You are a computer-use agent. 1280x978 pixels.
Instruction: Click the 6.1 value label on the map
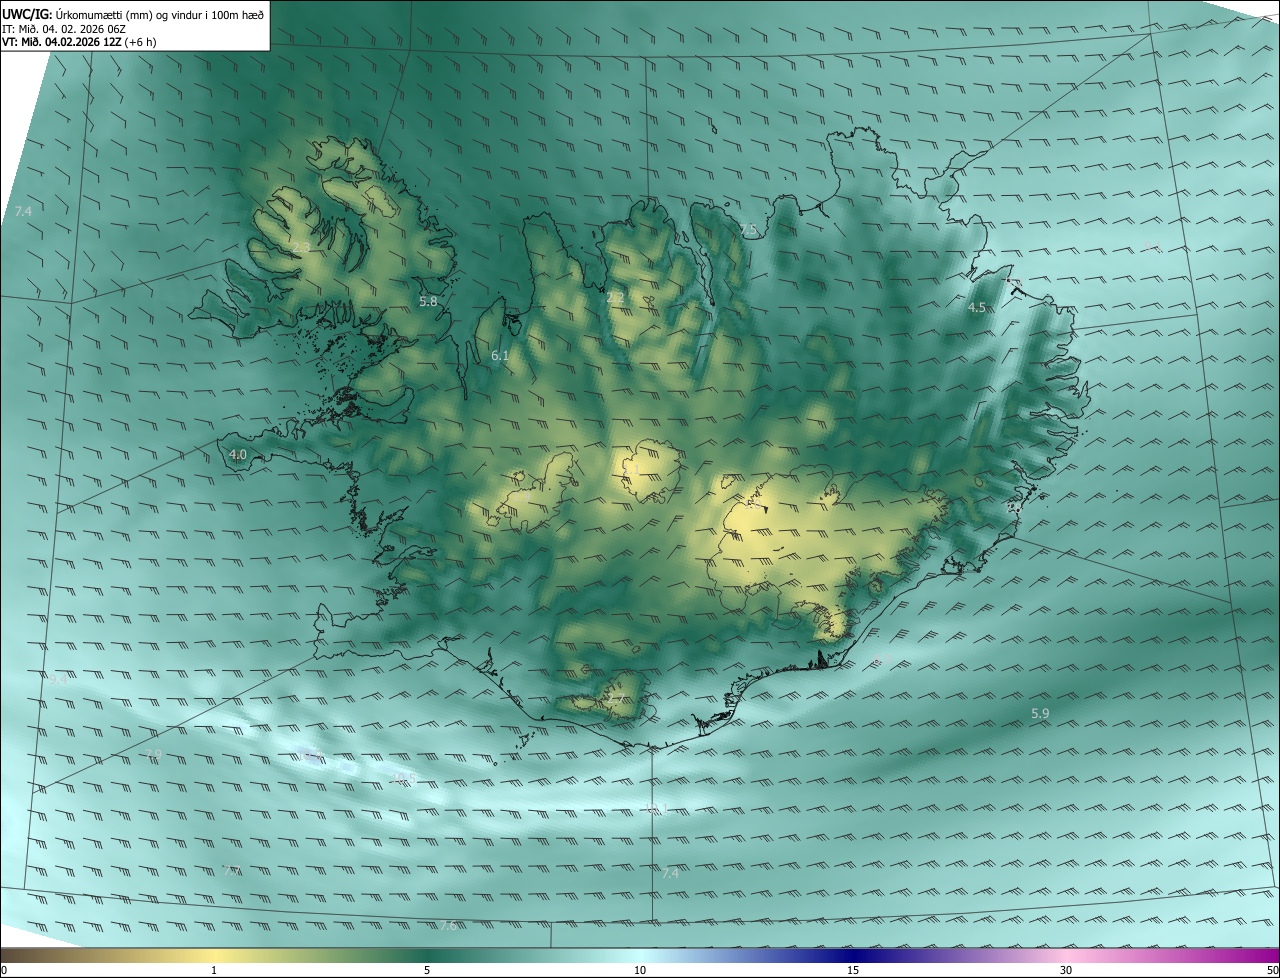click(500, 355)
